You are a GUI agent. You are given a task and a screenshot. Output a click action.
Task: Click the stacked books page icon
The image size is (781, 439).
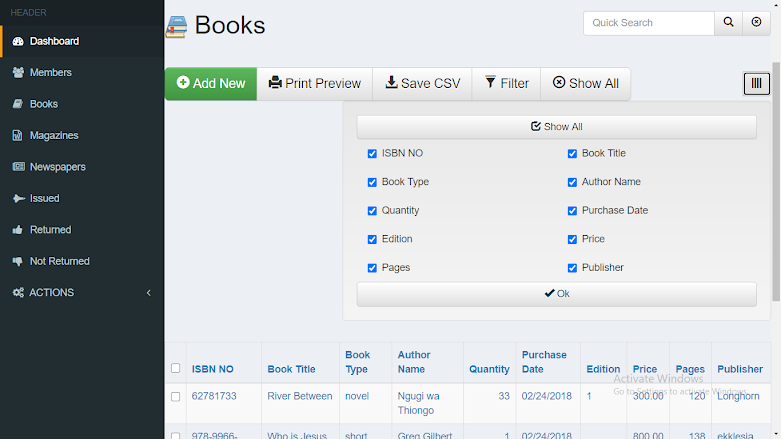[176, 26]
